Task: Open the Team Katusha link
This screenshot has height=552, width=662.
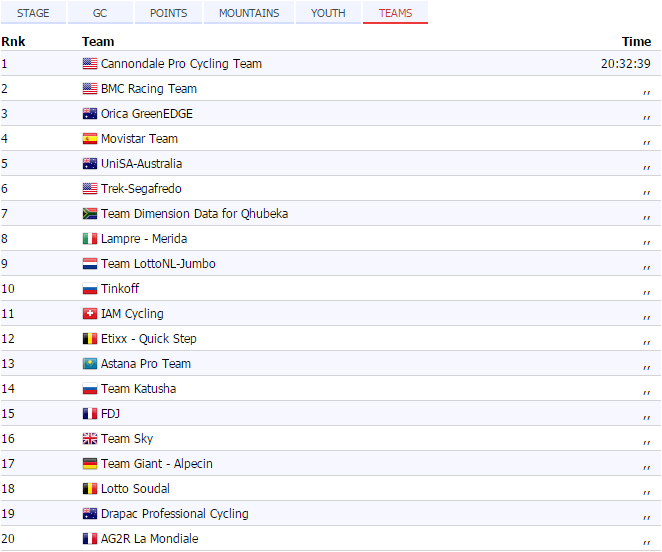Action: pos(138,389)
